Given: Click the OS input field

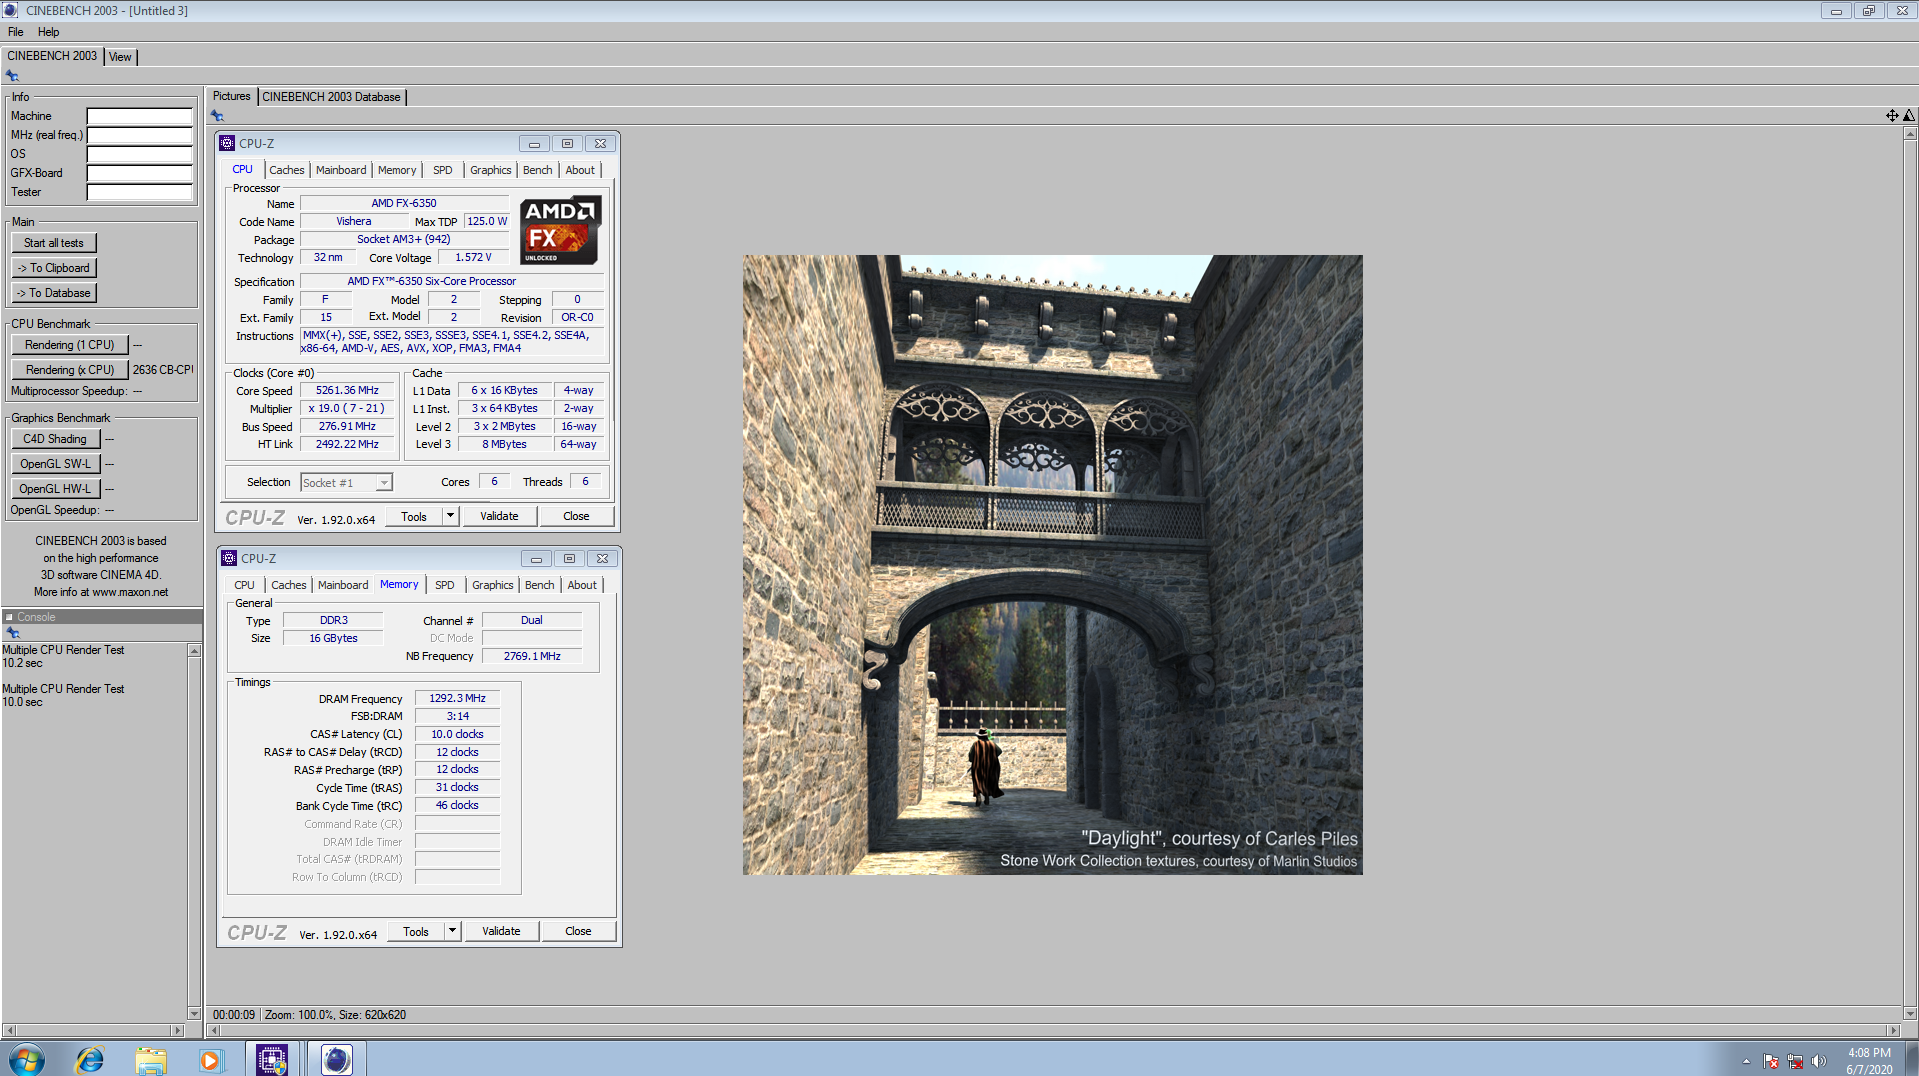Looking at the screenshot, I should tap(140, 154).
